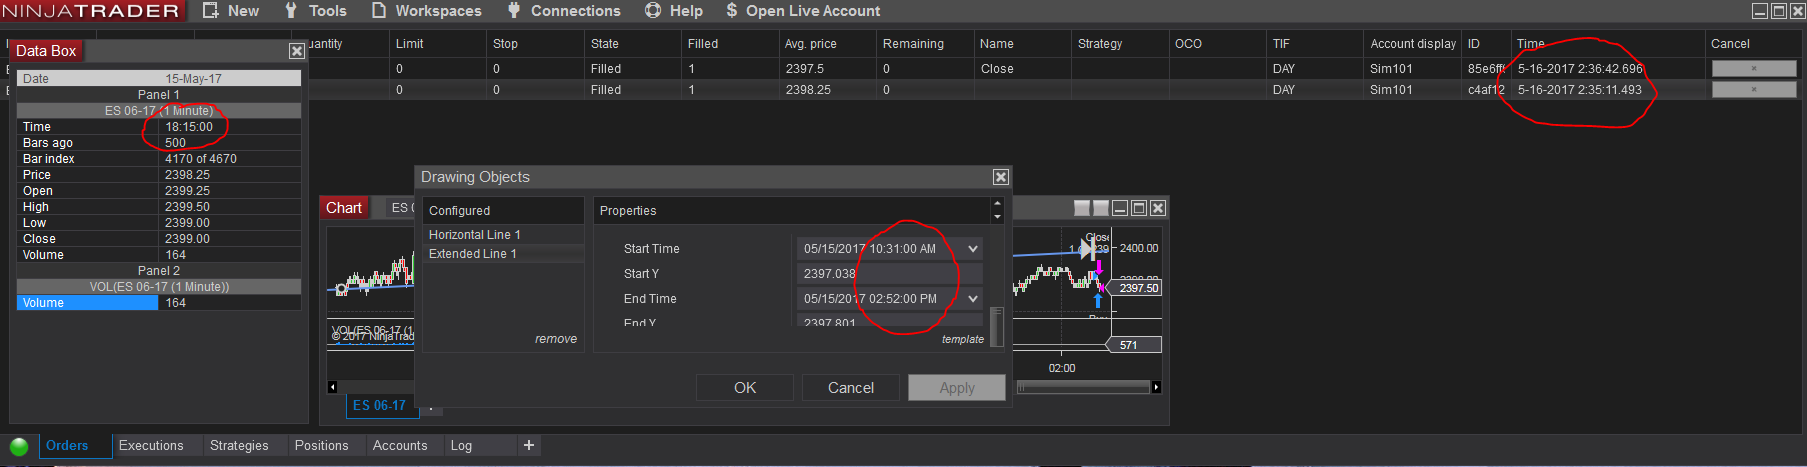The height and width of the screenshot is (467, 1807).
Task: Click the Workspaces document icon
Action: (x=379, y=10)
